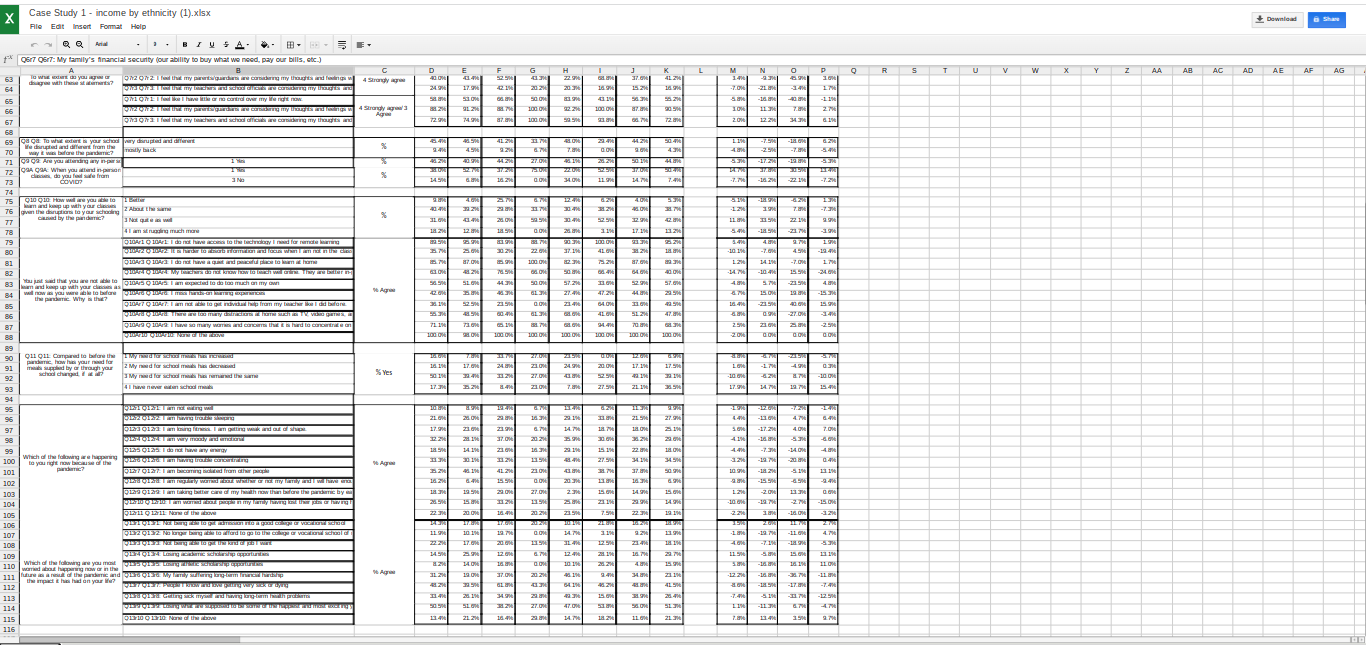Screen dimensions: 1366x645
Task: Apply strikethrough formatting
Action: (x=225, y=44)
